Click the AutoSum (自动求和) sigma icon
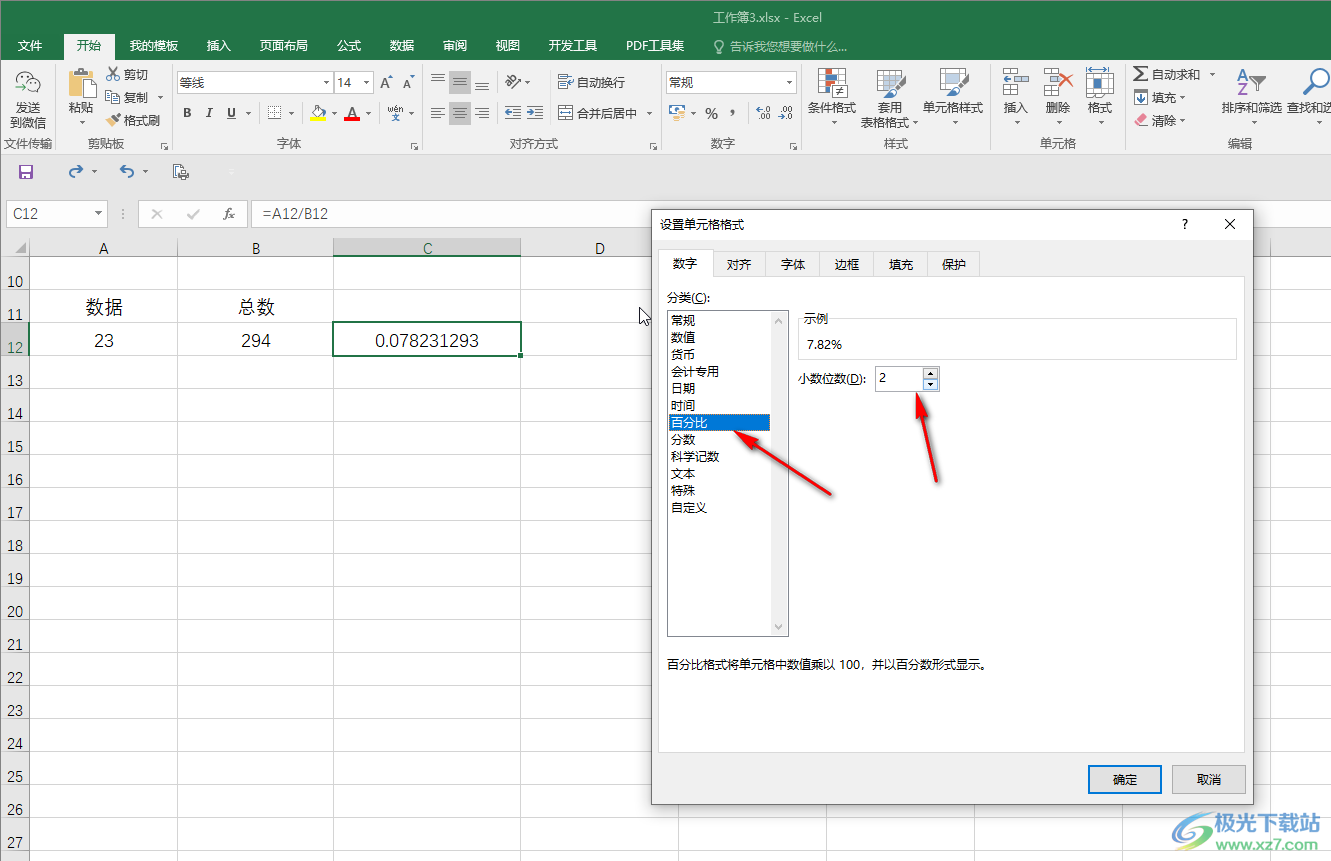 click(x=1140, y=74)
